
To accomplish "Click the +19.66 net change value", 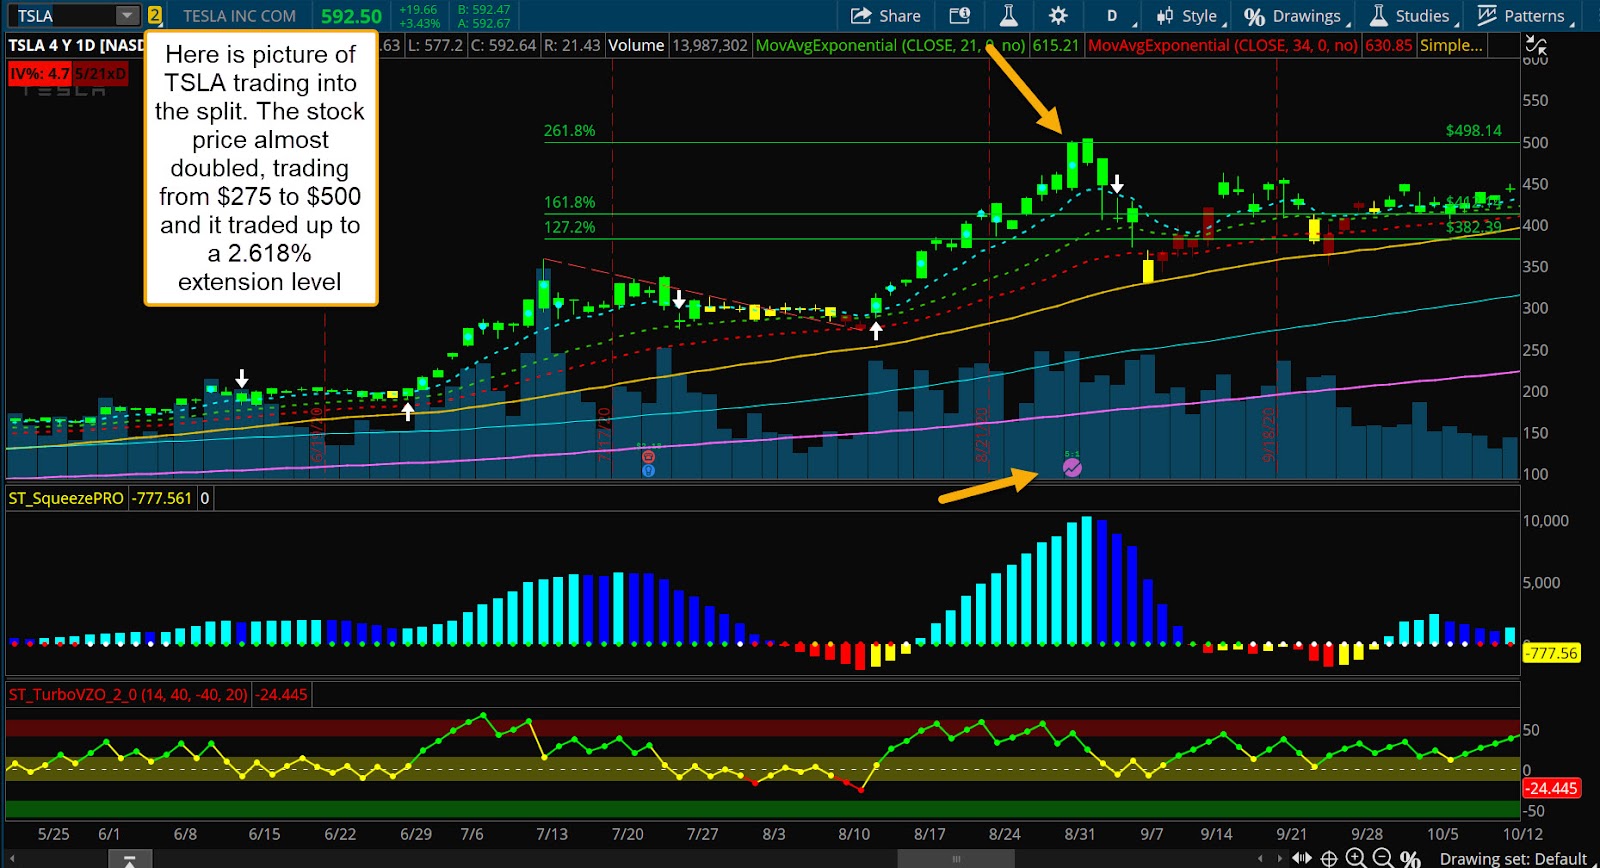I will 418,10.
